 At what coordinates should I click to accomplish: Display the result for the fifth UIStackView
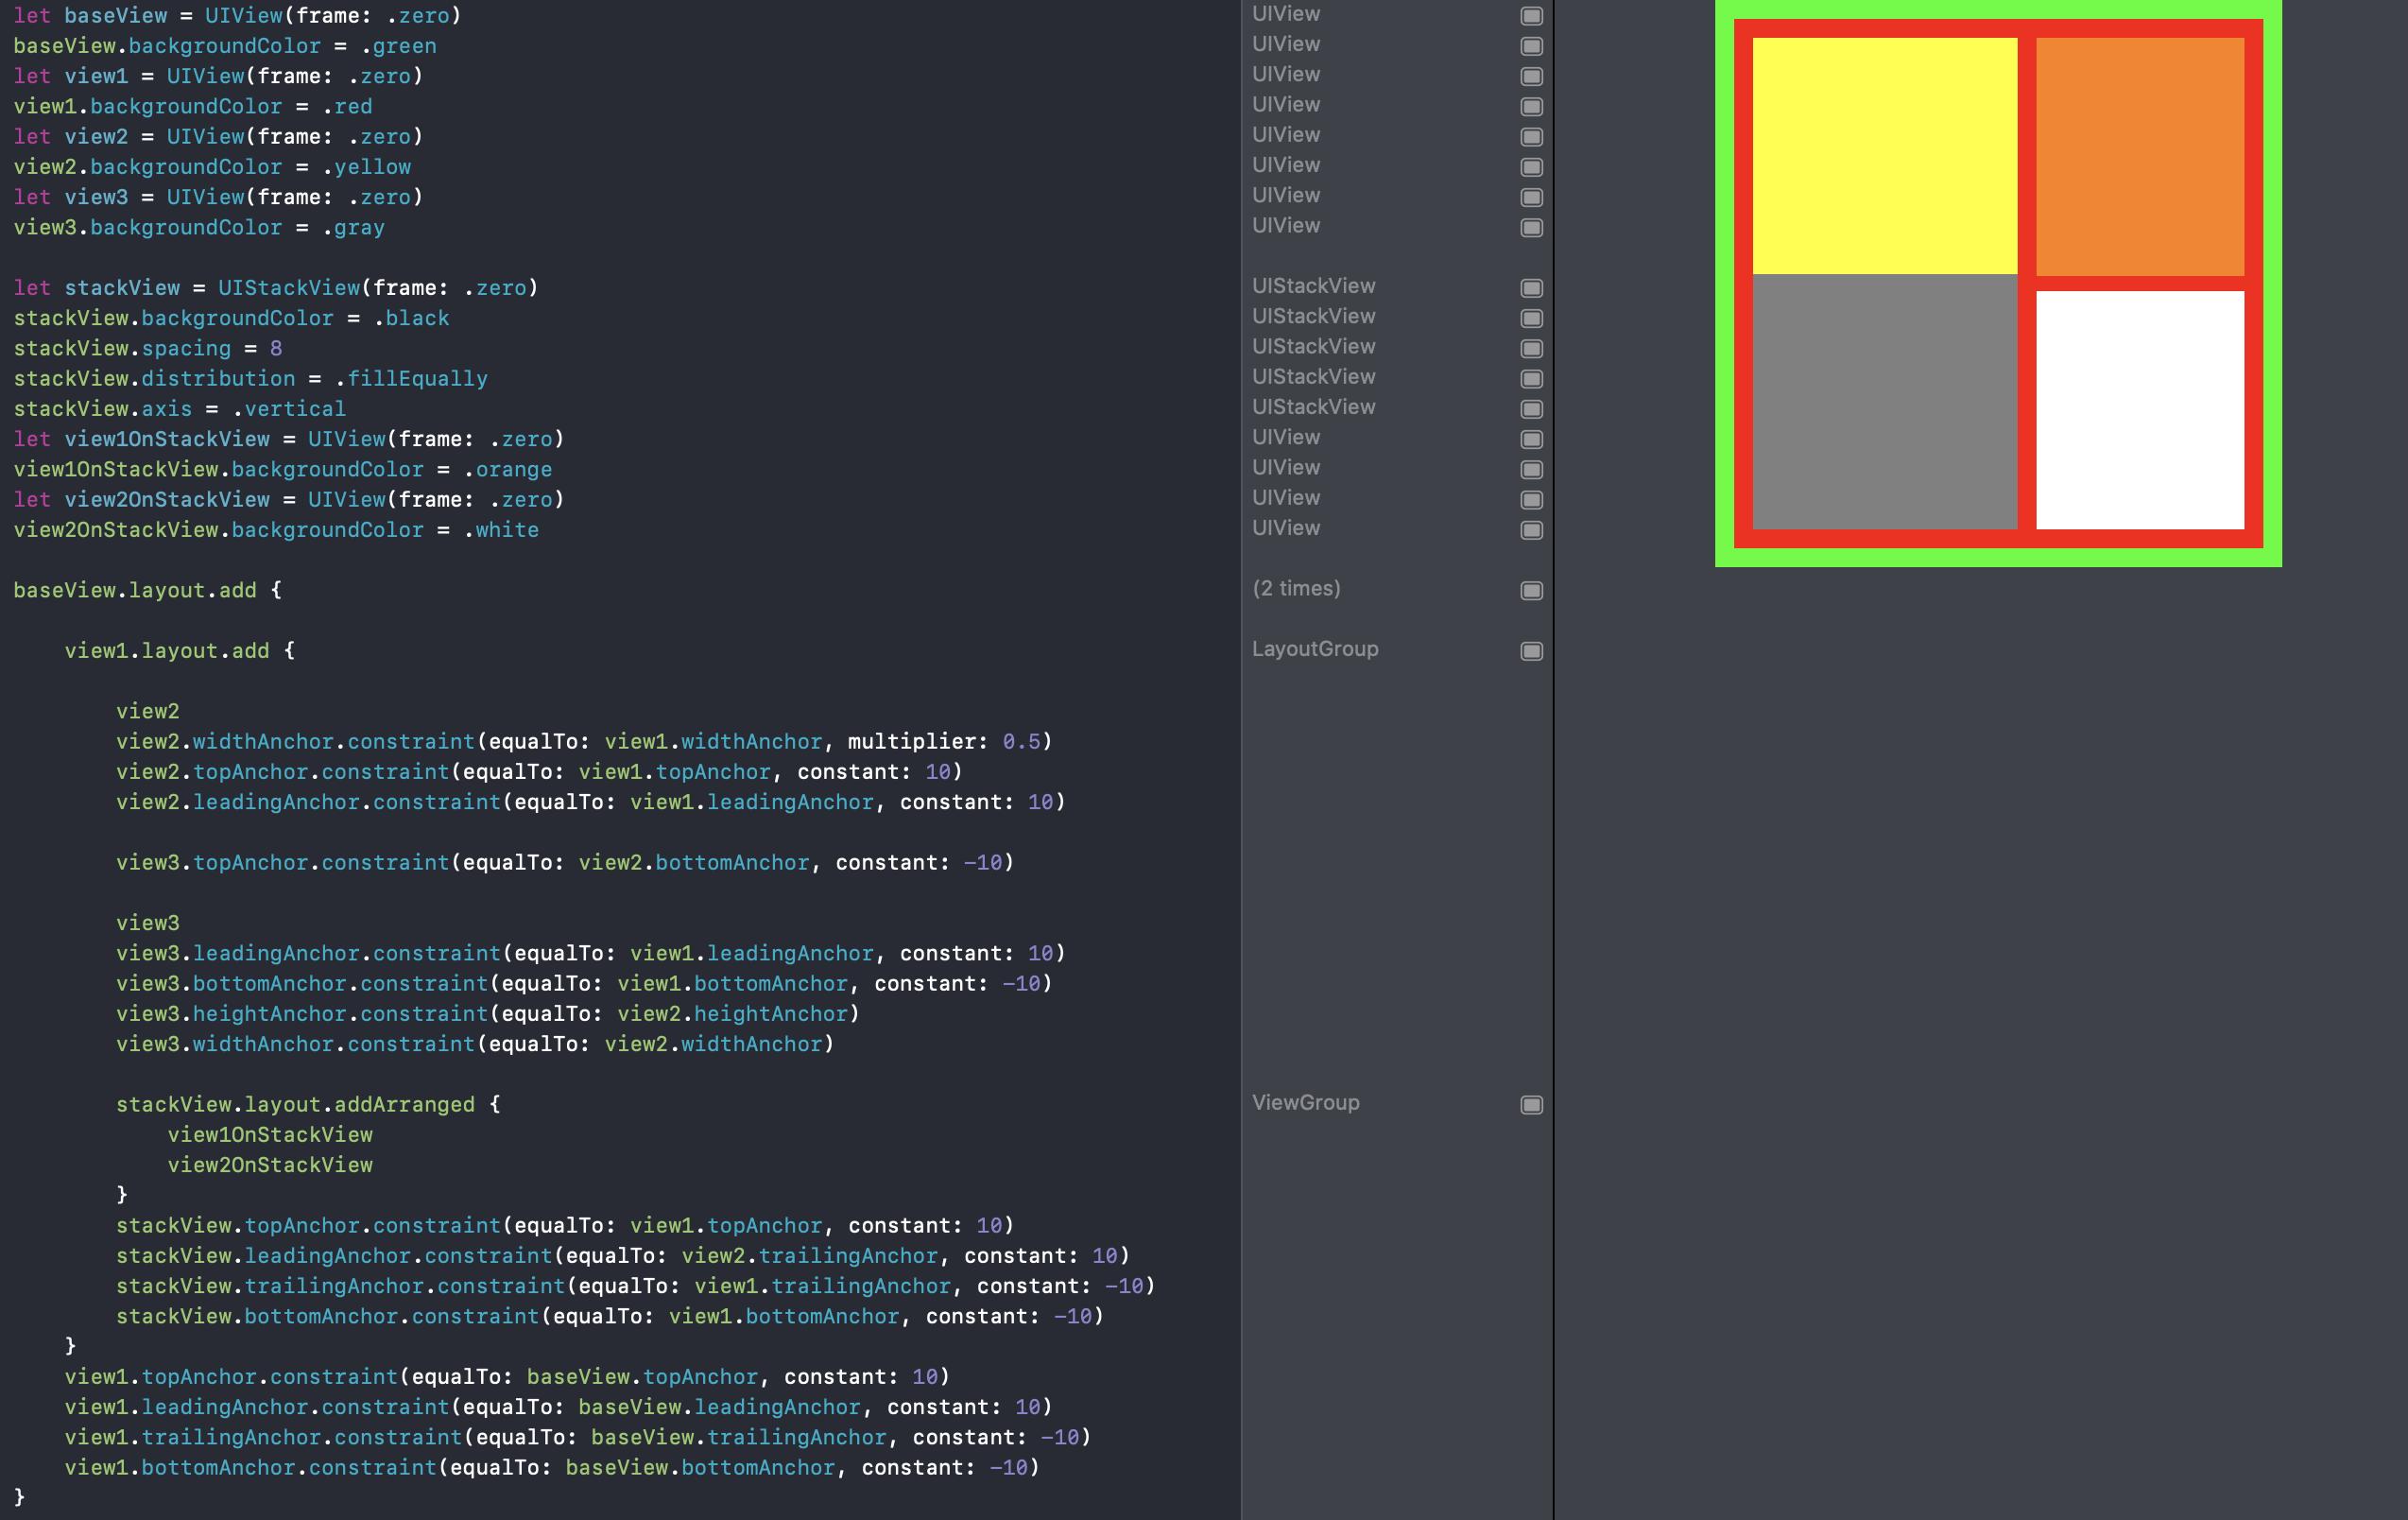click(x=1530, y=409)
